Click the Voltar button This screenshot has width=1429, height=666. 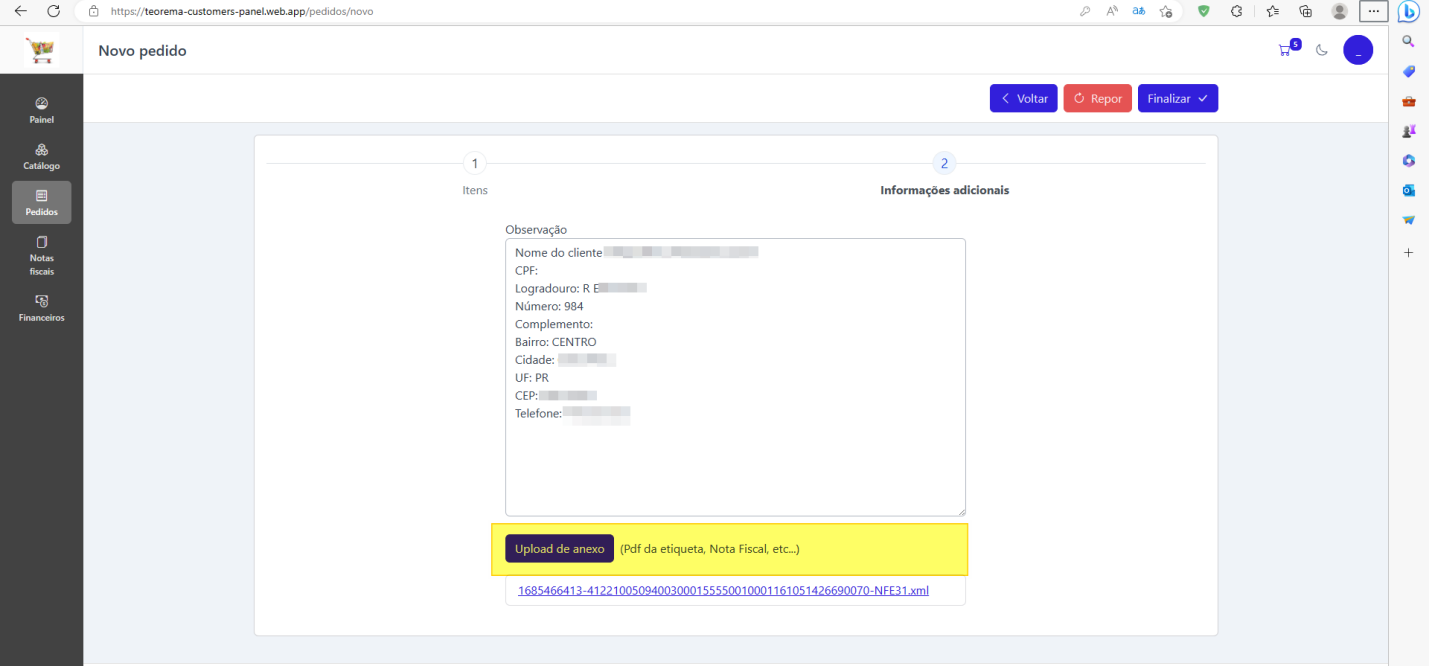(1024, 98)
